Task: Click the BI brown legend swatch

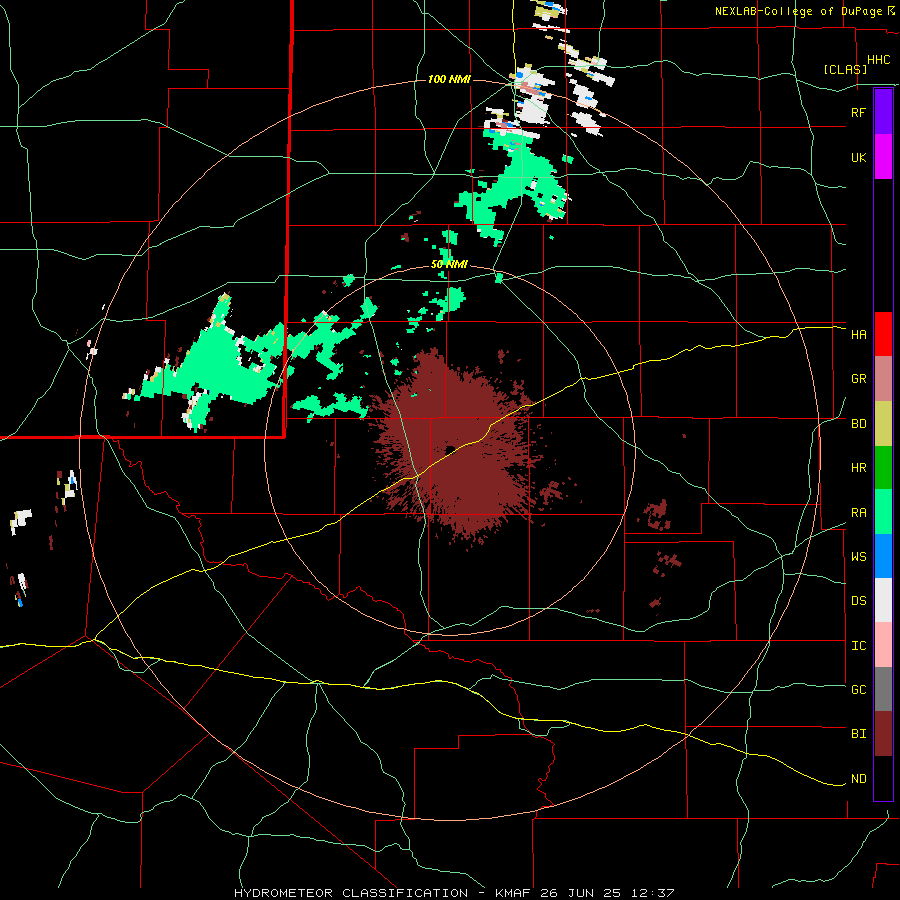Action: pyautogui.click(x=883, y=734)
